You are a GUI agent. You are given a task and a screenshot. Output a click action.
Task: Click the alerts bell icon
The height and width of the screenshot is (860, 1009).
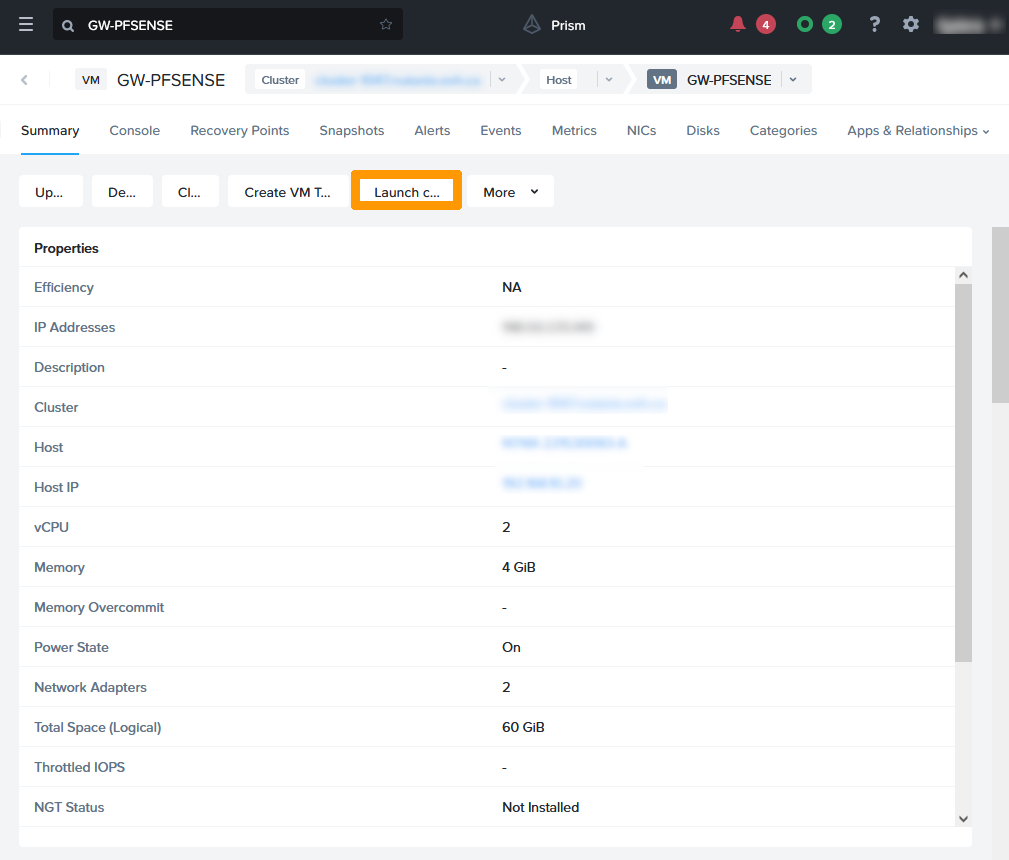[x=739, y=22]
